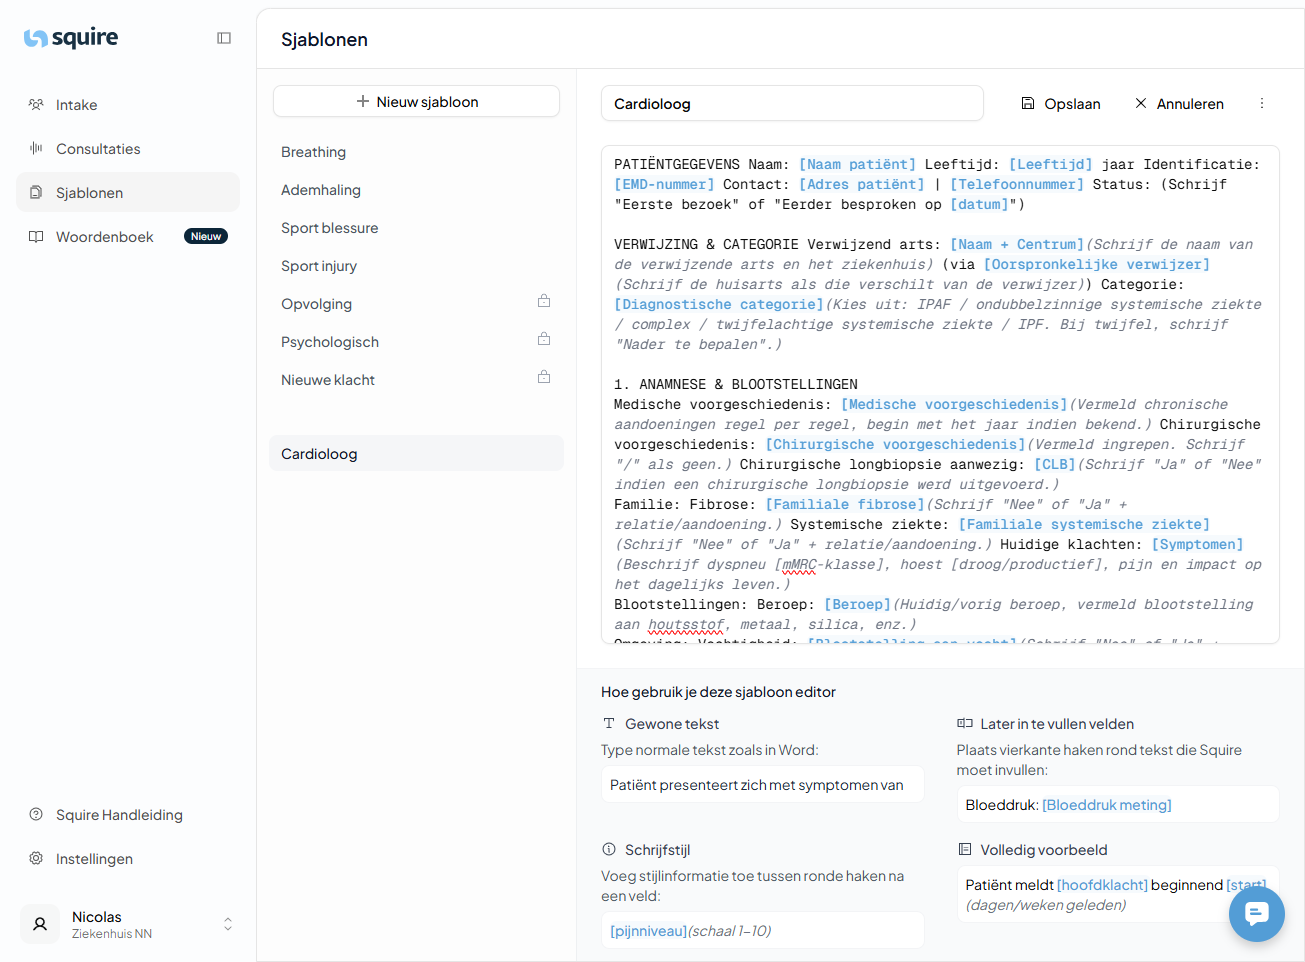This screenshot has width=1305, height=962.
Task: Cancel editing with Annuleren
Action: tap(1179, 104)
